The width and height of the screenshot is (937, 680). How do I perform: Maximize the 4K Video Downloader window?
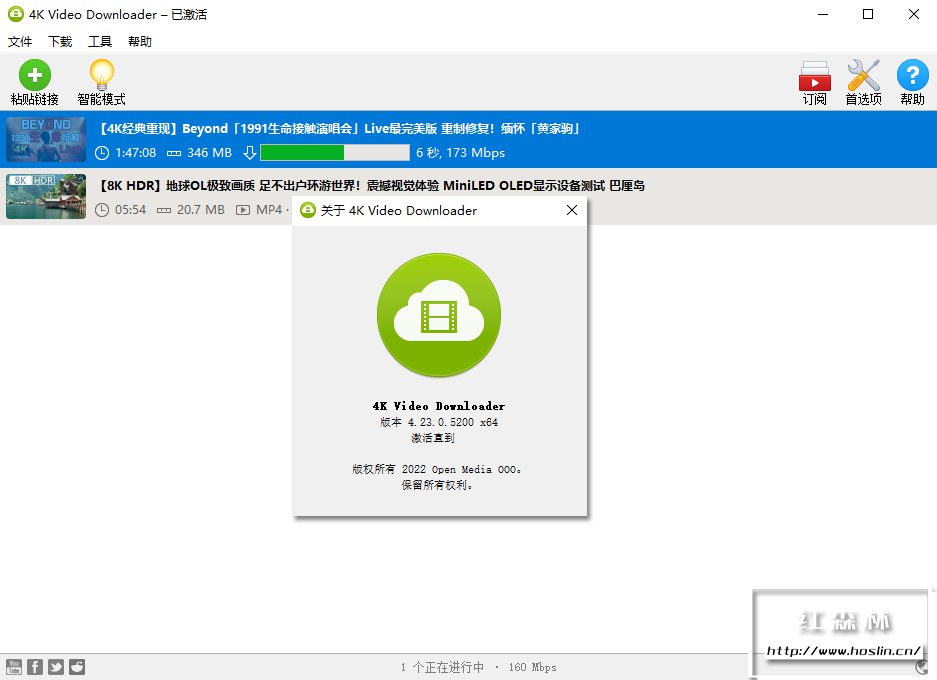pos(868,14)
